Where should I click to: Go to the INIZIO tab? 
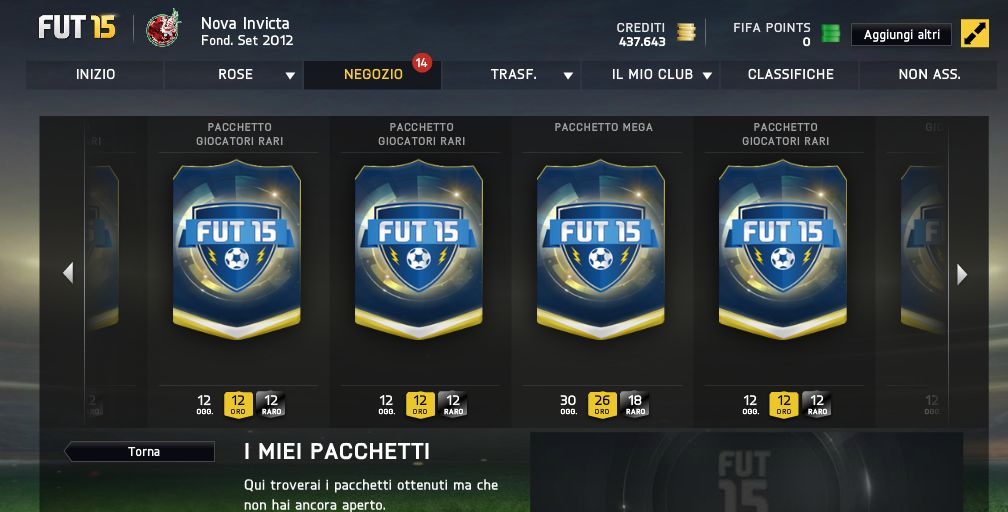coord(95,75)
